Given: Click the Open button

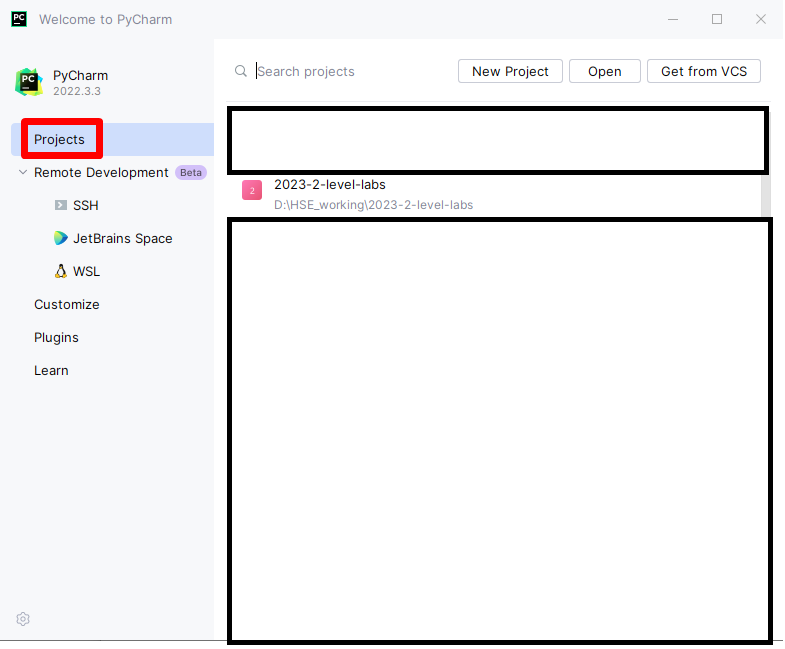Looking at the screenshot, I should [x=605, y=71].
